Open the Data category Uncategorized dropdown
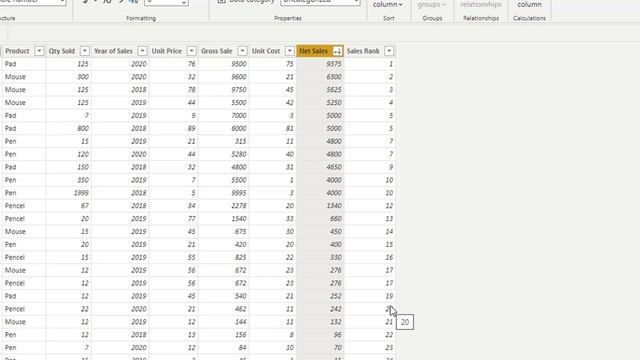The height and width of the screenshot is (360, 640). click(320, 2)
